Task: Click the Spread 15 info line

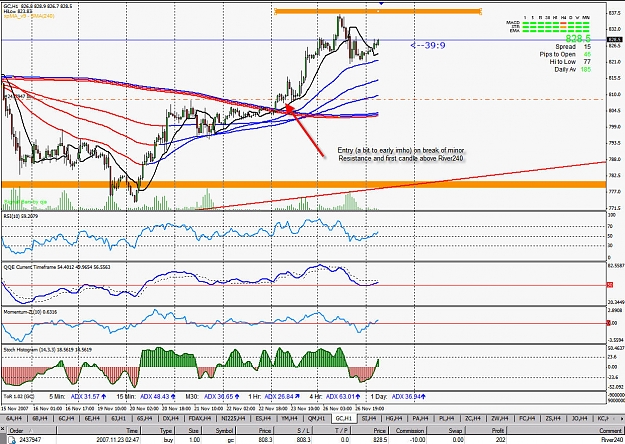Action: click(x=573, y=47)
